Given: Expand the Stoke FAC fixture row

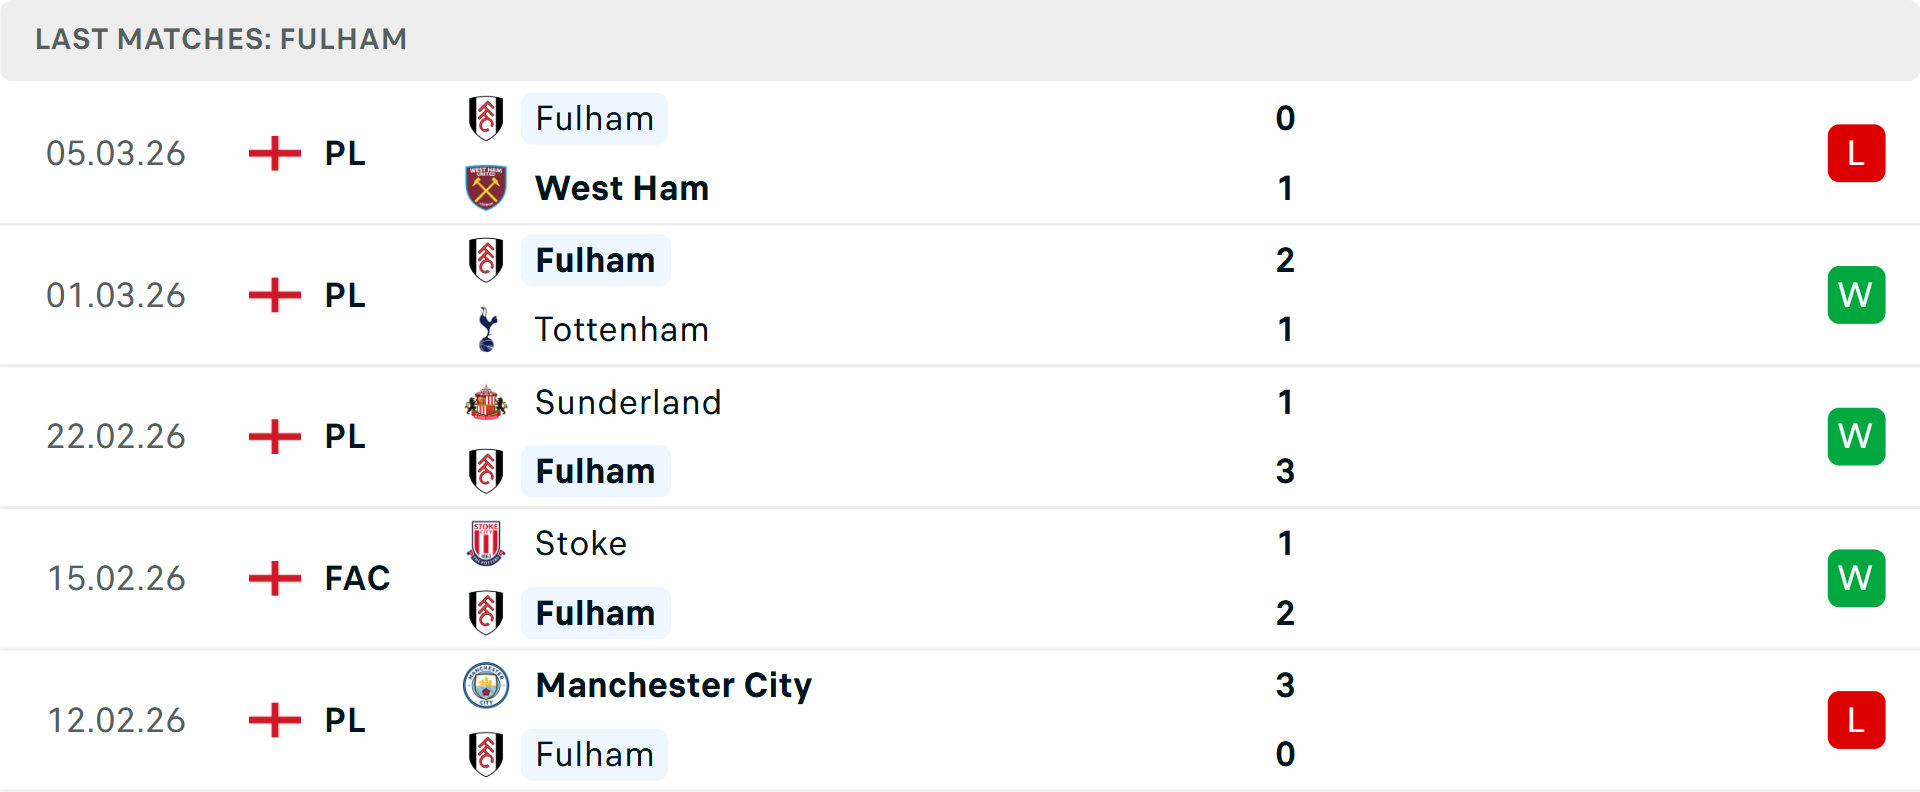Looking at the screenshot, I should click(960, 578).
